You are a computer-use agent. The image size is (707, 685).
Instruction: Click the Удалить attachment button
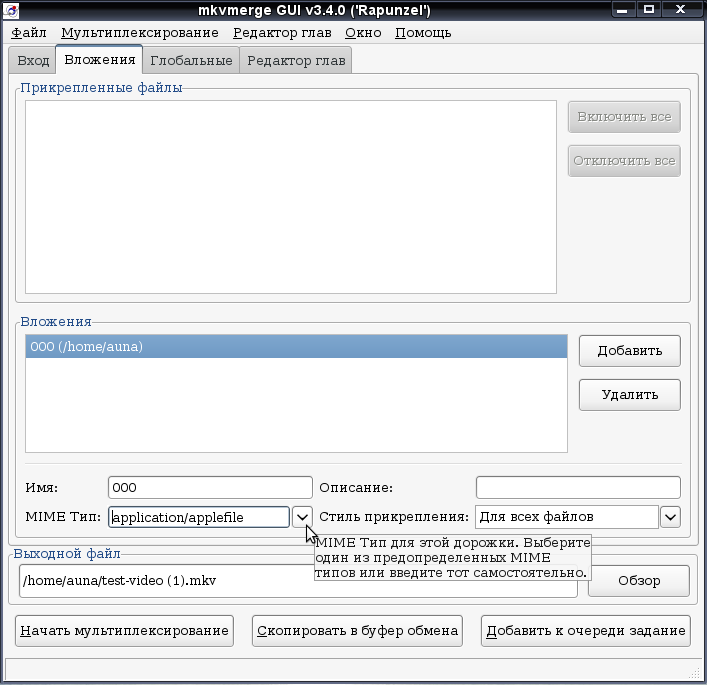[630, 395]
